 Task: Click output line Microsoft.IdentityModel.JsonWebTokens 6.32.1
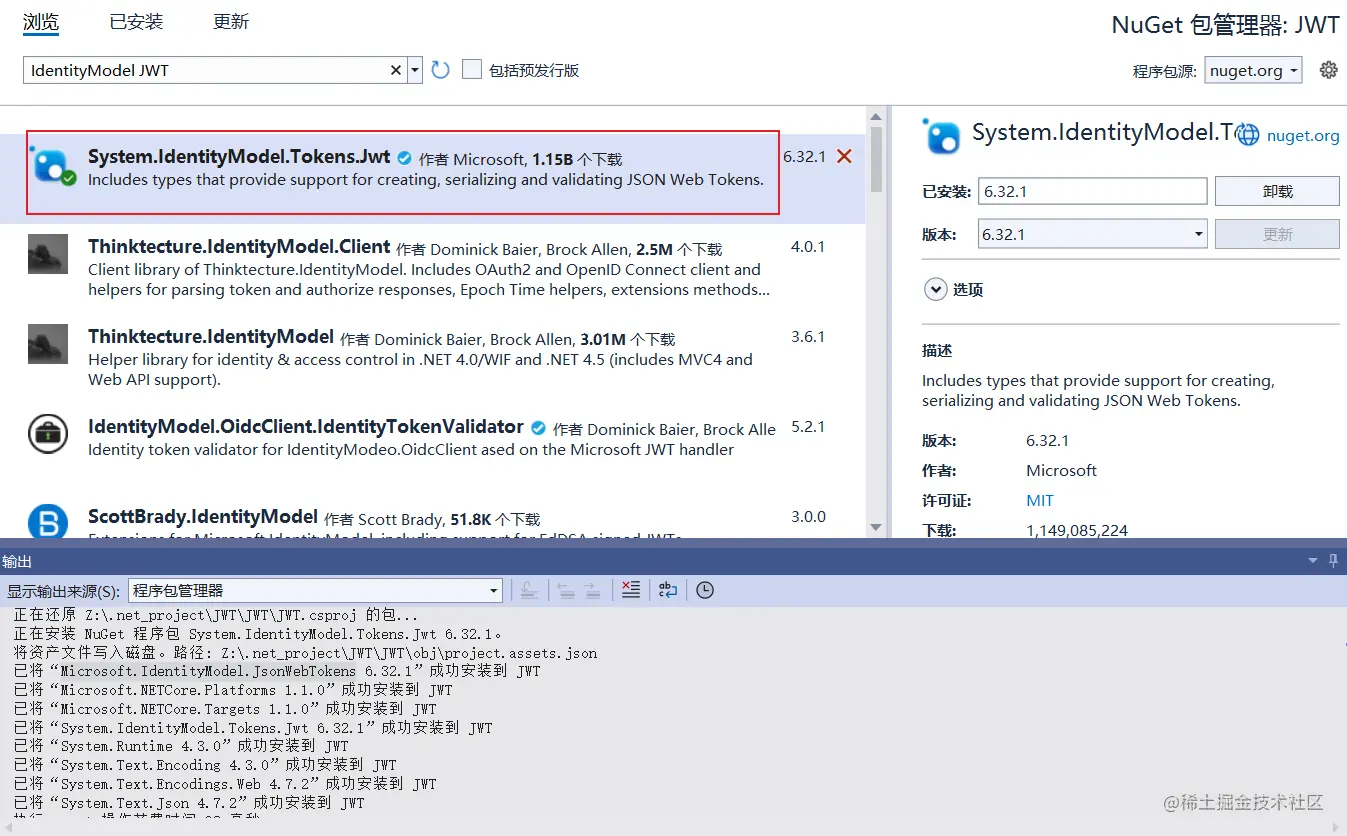click(x=277, y=671)
